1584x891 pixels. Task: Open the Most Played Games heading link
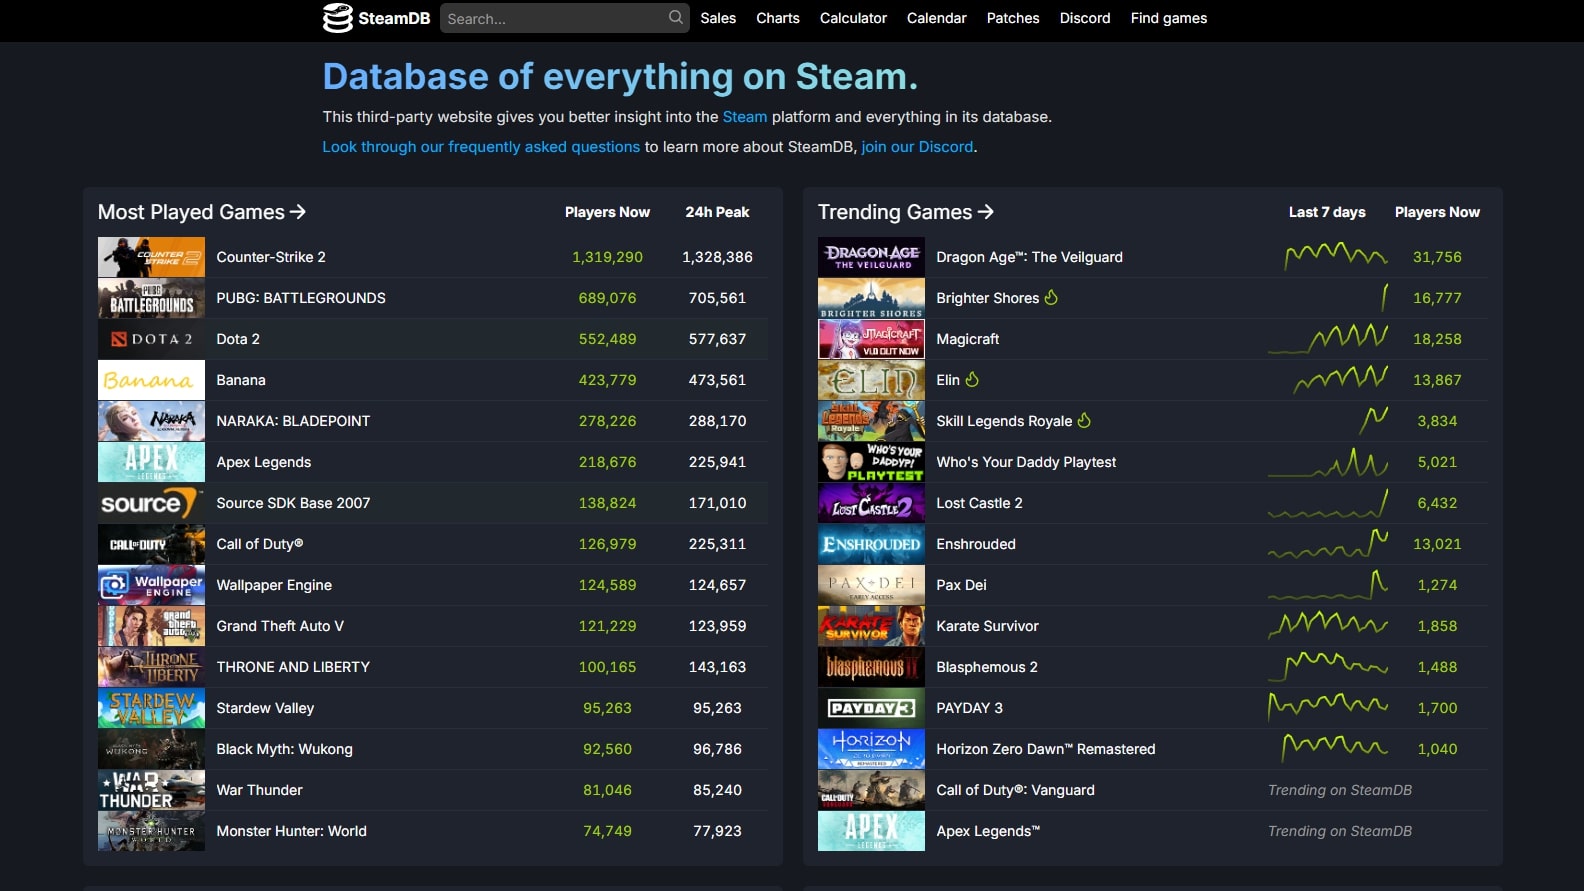click(202, 212)
